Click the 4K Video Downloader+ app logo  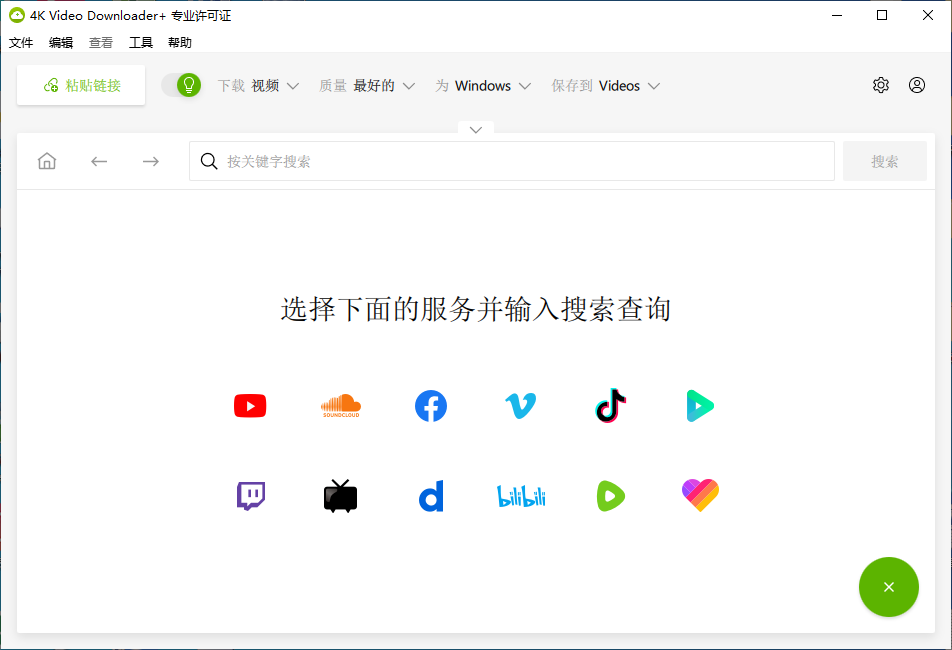click(x=16, y=15)
